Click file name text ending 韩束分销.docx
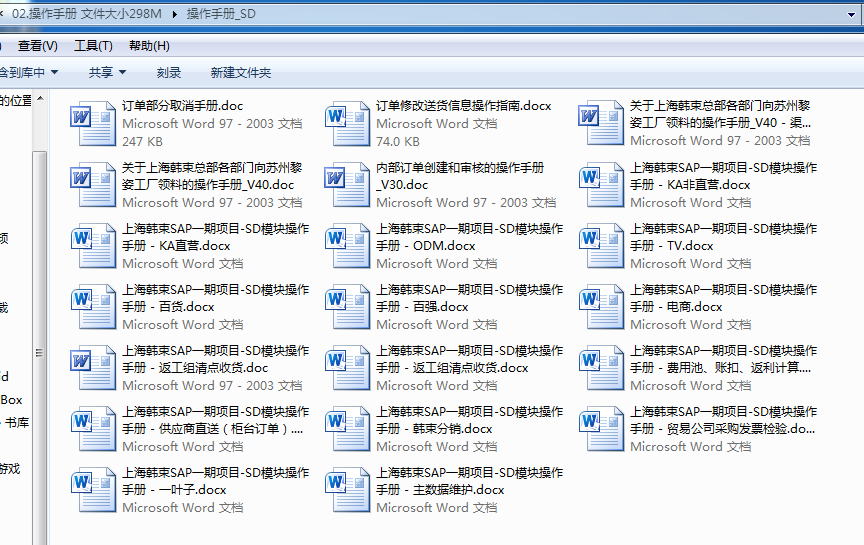 (x=469, y=420)
